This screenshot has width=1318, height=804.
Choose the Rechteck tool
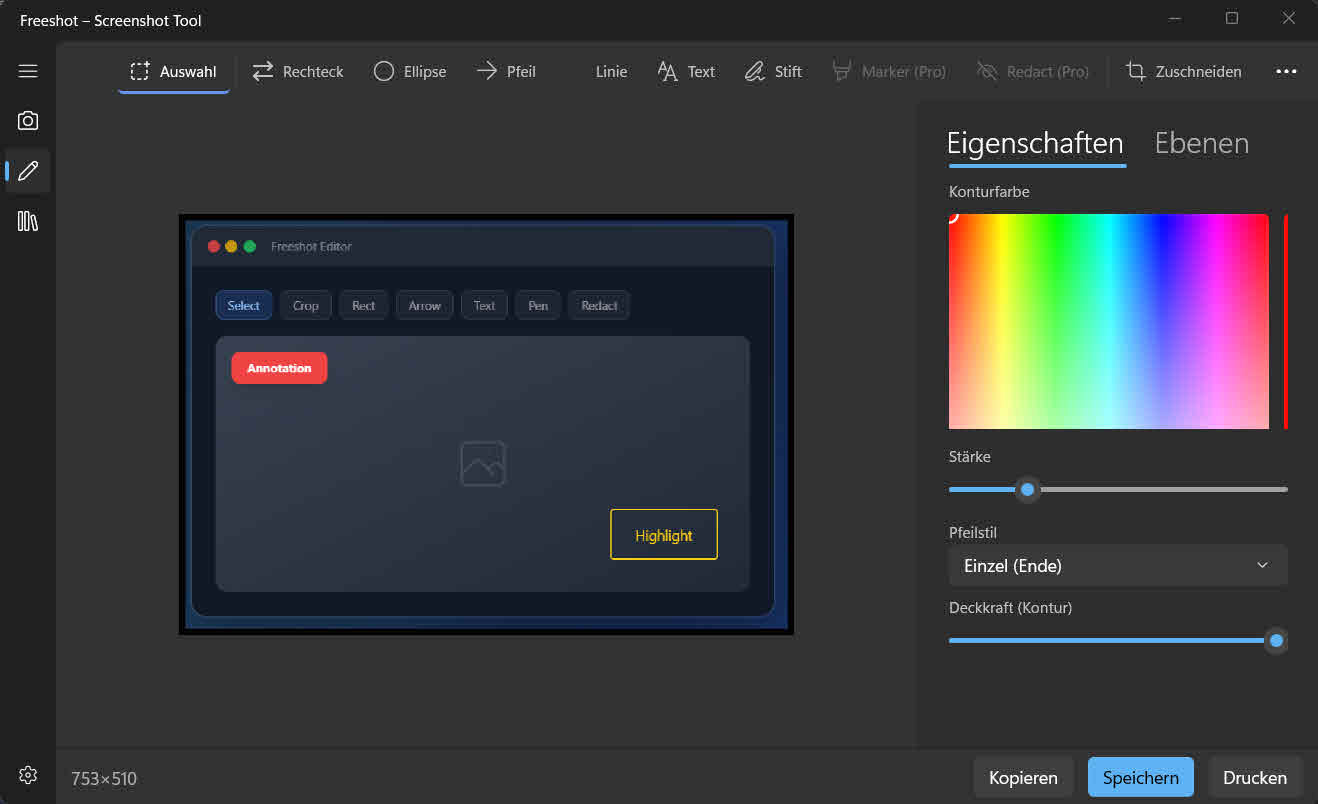(298, 71)
